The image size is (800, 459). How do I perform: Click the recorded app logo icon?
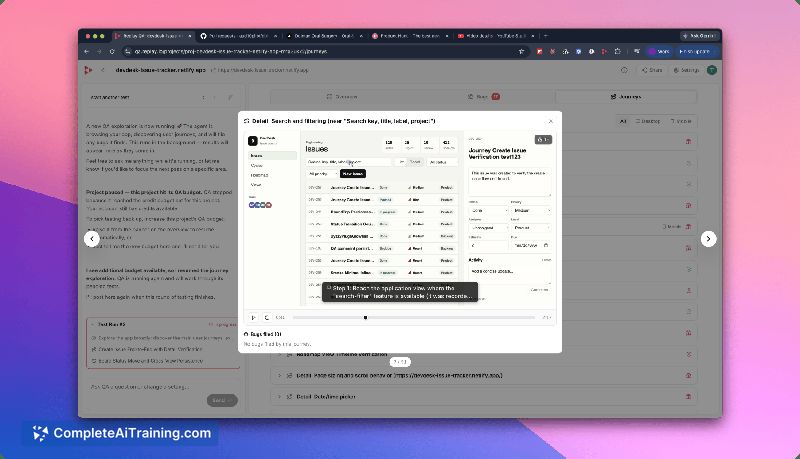click(x=253, y=140)
